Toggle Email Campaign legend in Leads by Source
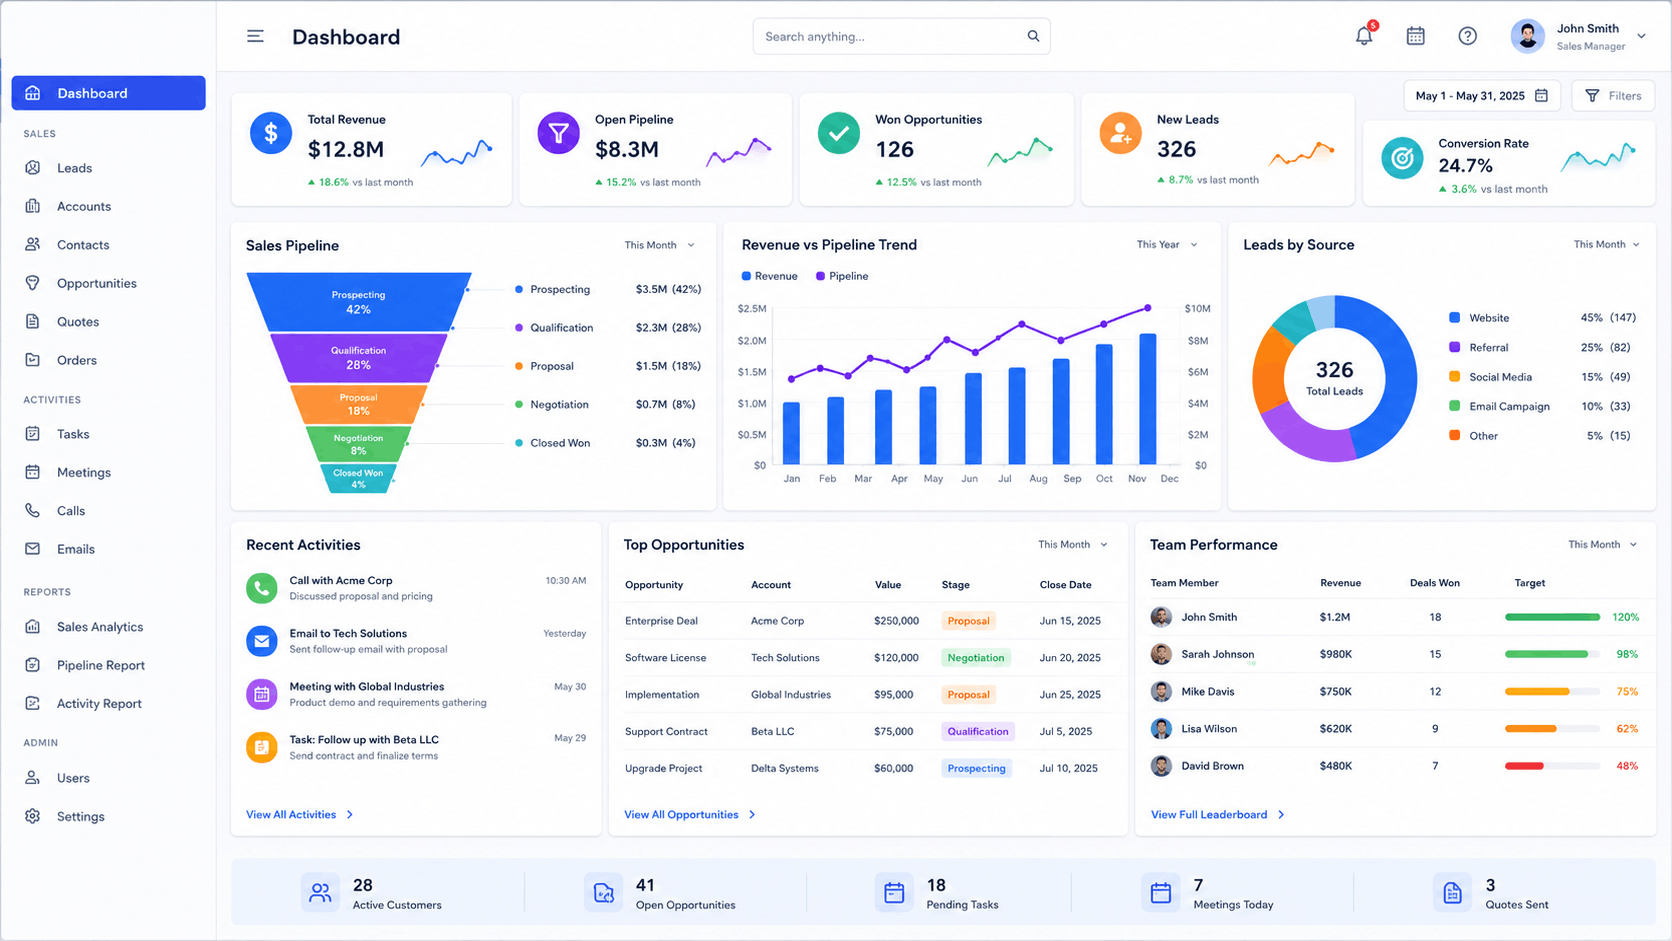This screenshot has width=1672, height=941. 1499,406
